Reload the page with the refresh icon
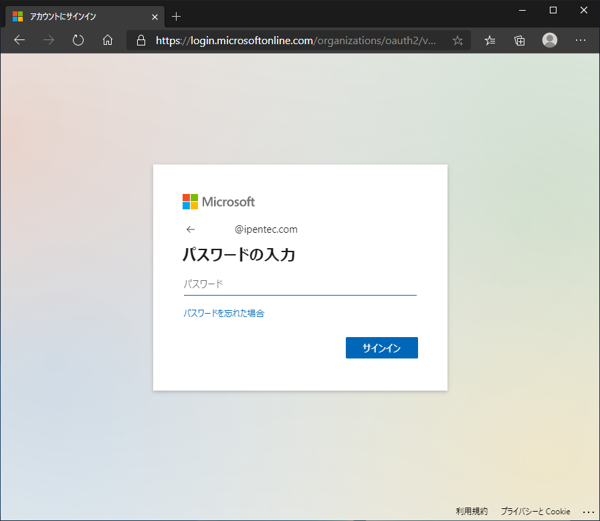 pyautogui.click(x=78, y=40)
